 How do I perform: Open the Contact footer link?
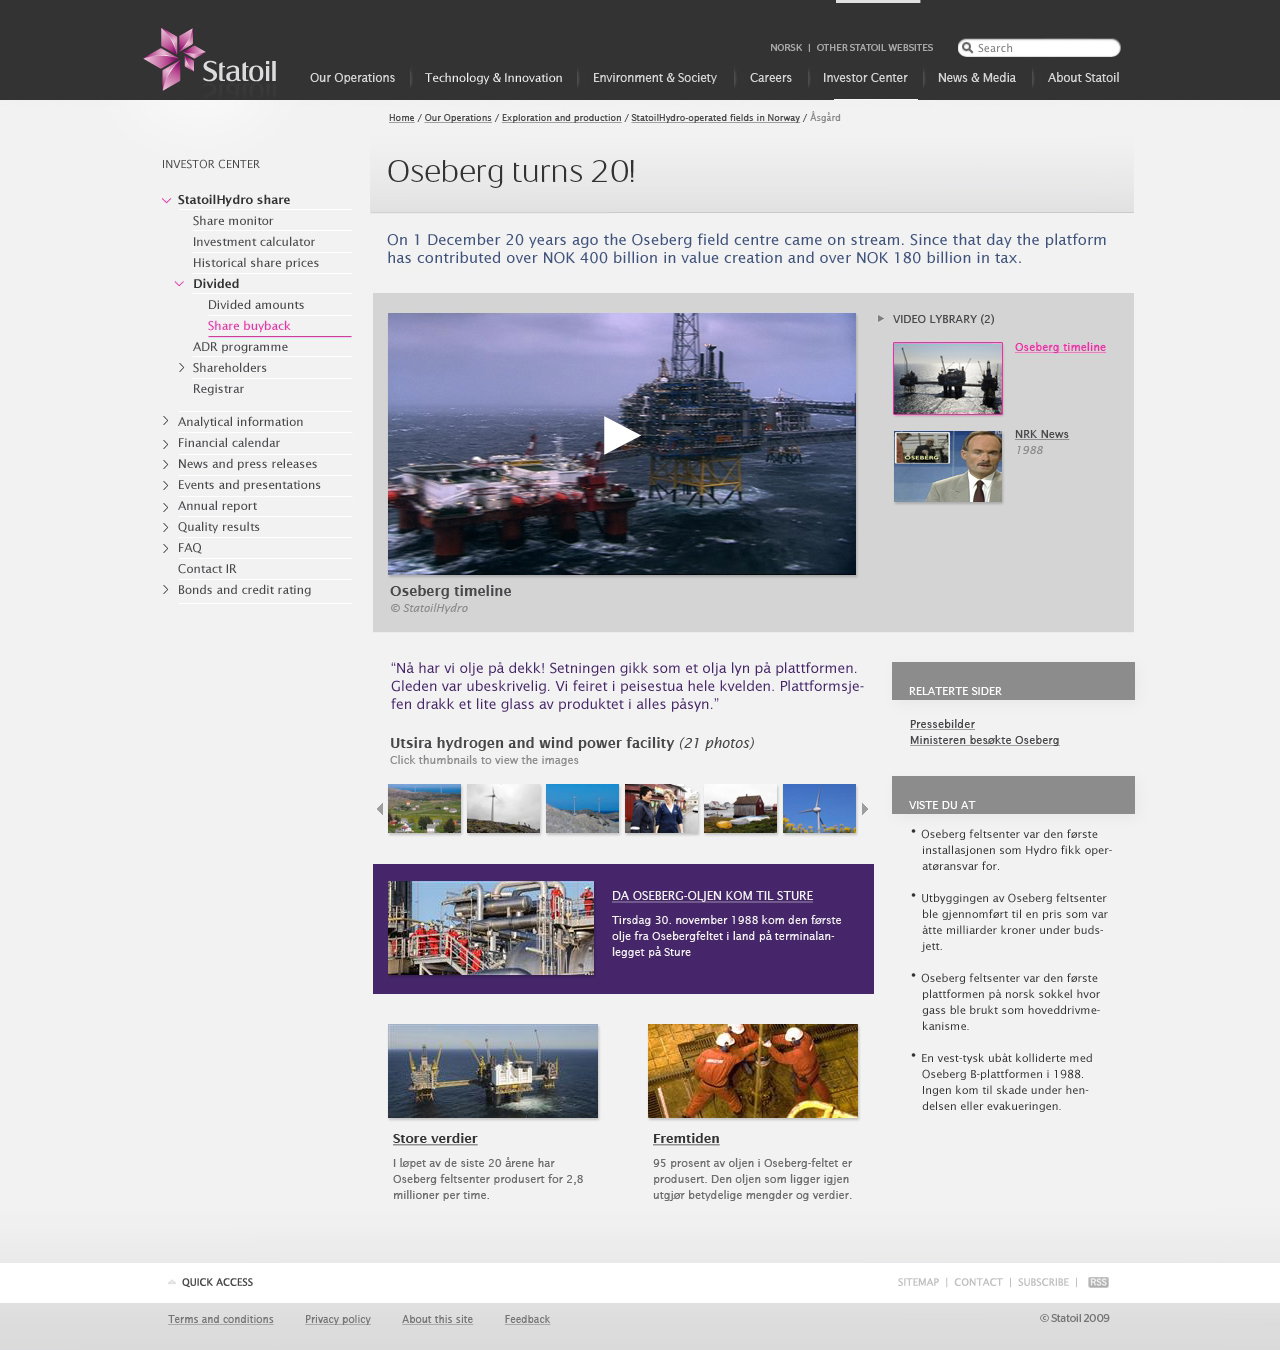pyautogui.click(x=978, y=1282)
